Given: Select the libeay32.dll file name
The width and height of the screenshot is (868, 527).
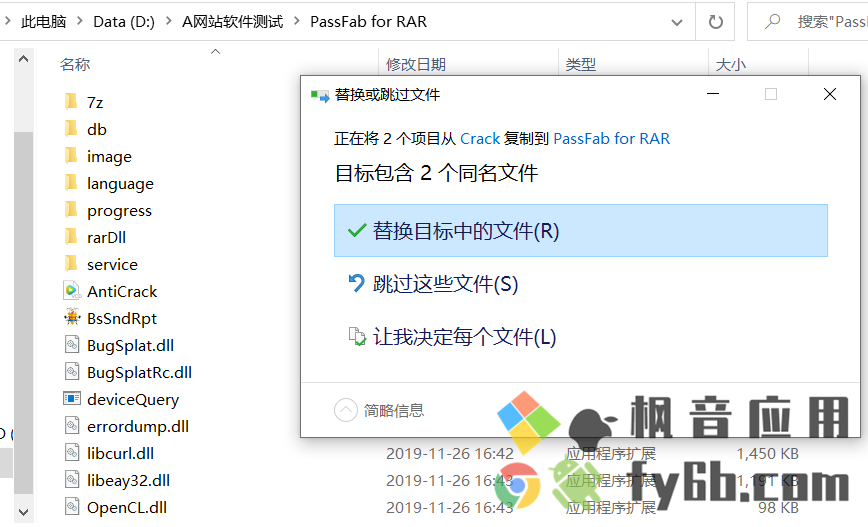Looking at the screenshot, I should (x=128, y=480).
